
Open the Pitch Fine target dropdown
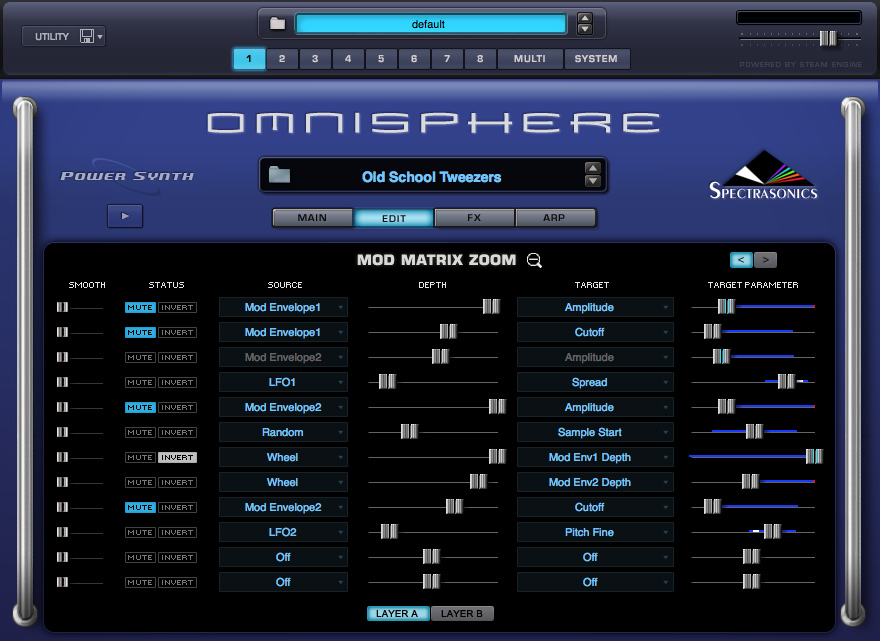[x=595, y=532]
